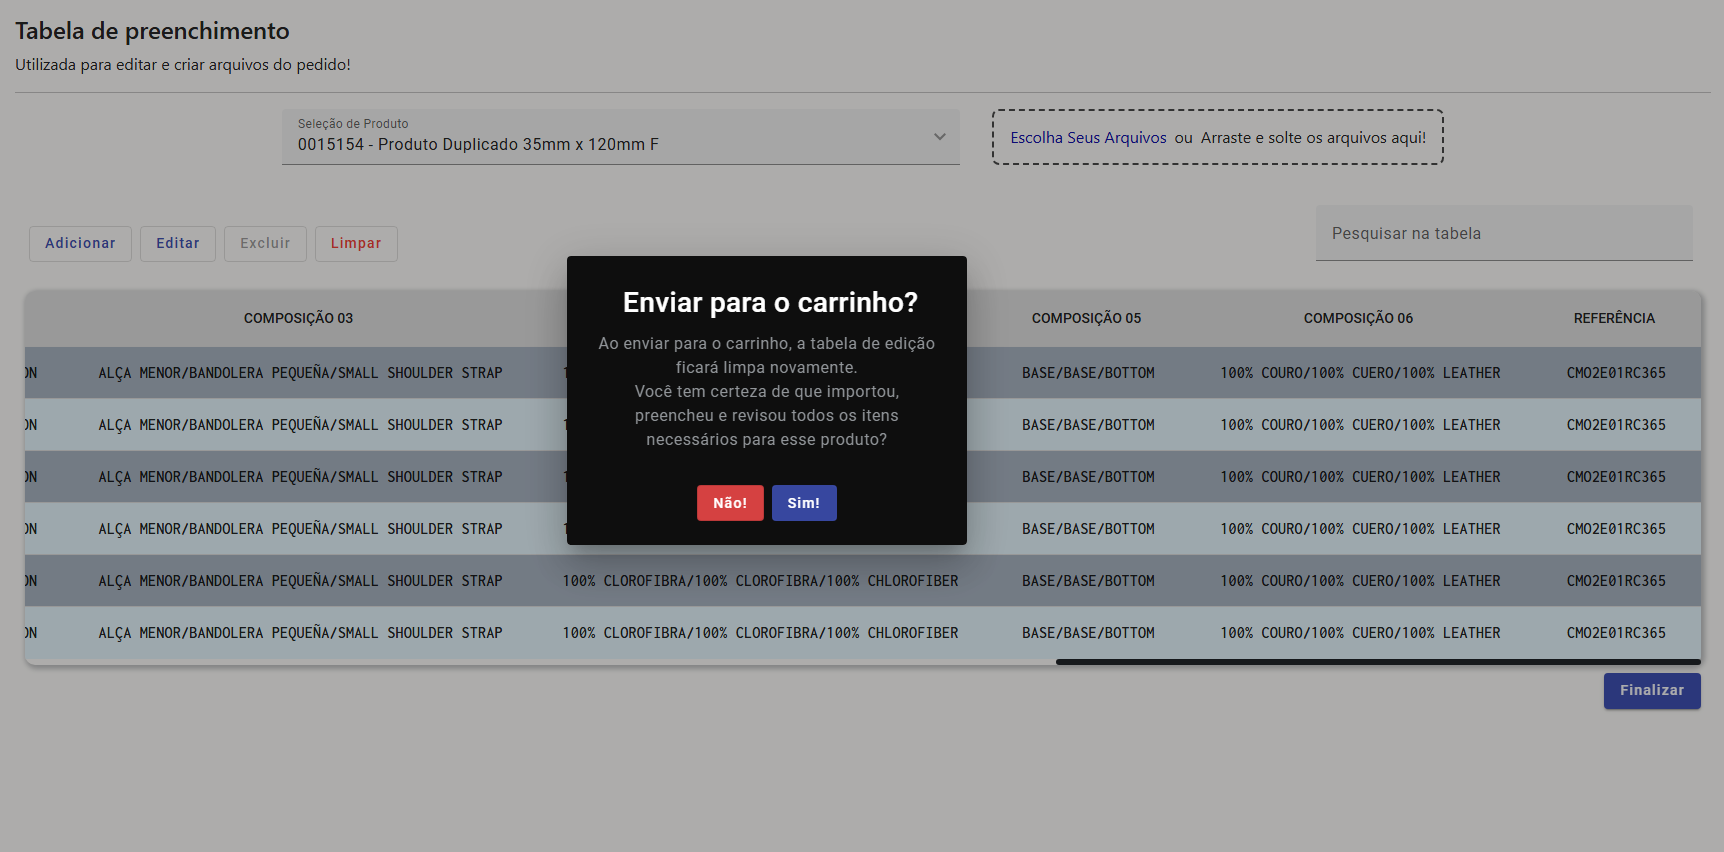Cancel by clicking the Não! button
Image resolution: width=1724 pixels, height=852 pixels.
(729, 503)
